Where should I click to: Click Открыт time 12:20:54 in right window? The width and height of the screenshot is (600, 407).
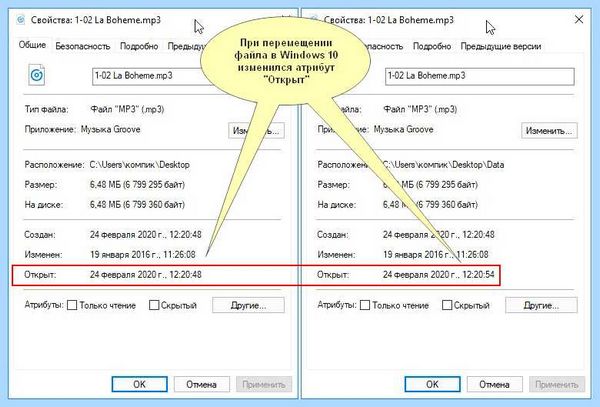pyautogui.click(x=478, y=275)
